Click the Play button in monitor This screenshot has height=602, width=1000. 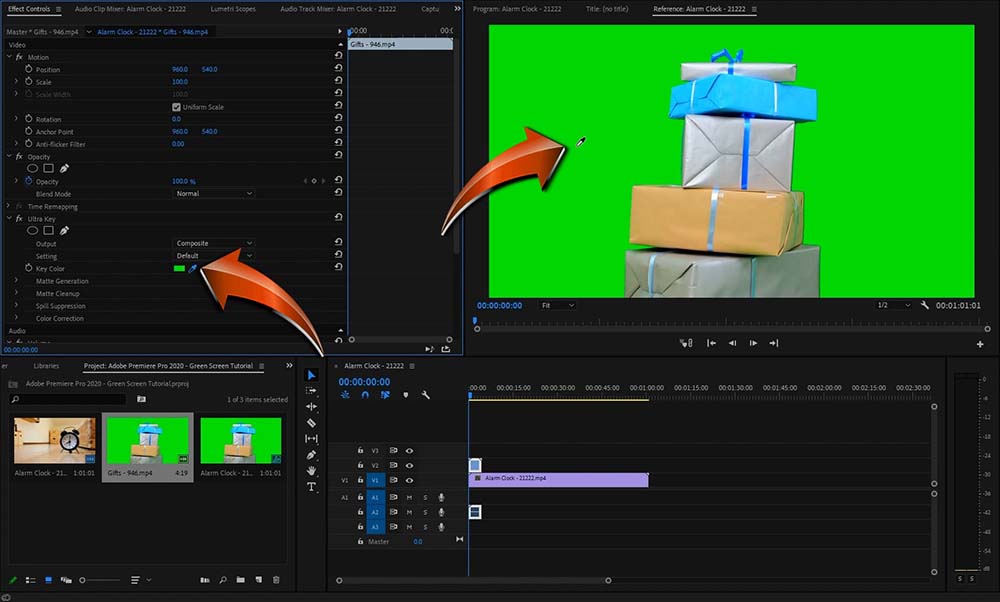(753, 343)
